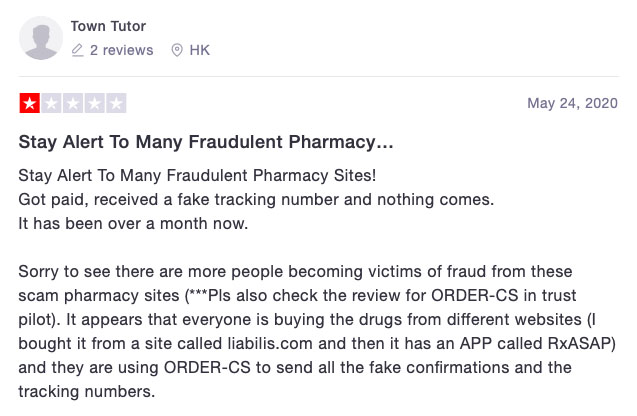Click the 'Got paid, received a fake tracking' line
Viewport: 637px width, 416px height.
256,200
